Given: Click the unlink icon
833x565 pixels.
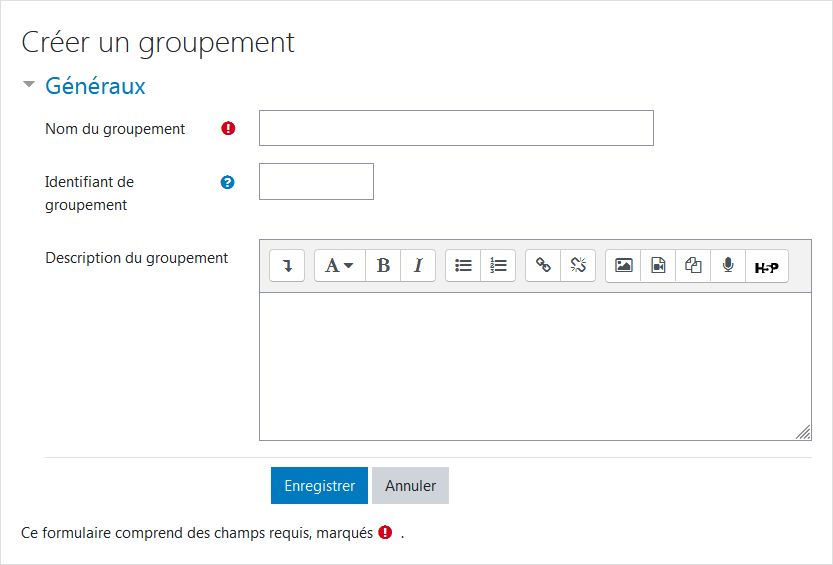Looking at the screenshot, I should pos(578,266).
